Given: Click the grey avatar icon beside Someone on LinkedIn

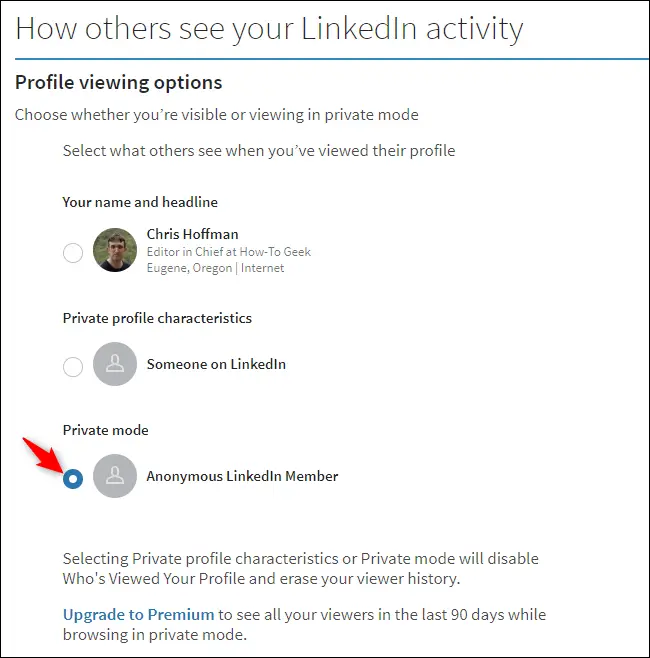Looking at the screenshot, I should [x=115, y=365].
